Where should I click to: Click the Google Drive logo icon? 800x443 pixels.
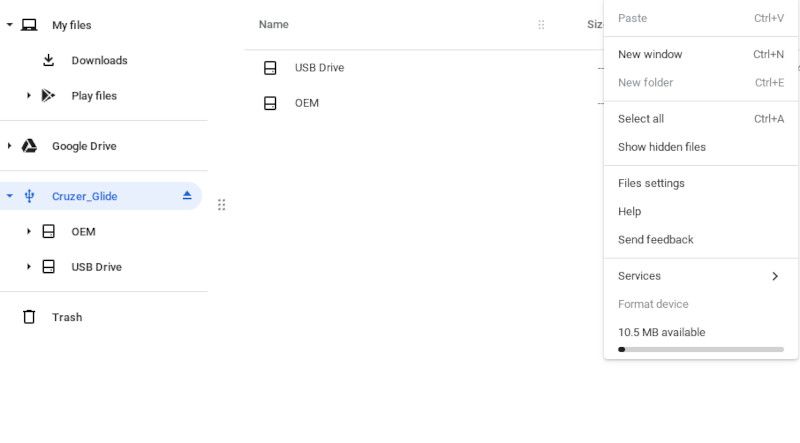click(30, 146)
